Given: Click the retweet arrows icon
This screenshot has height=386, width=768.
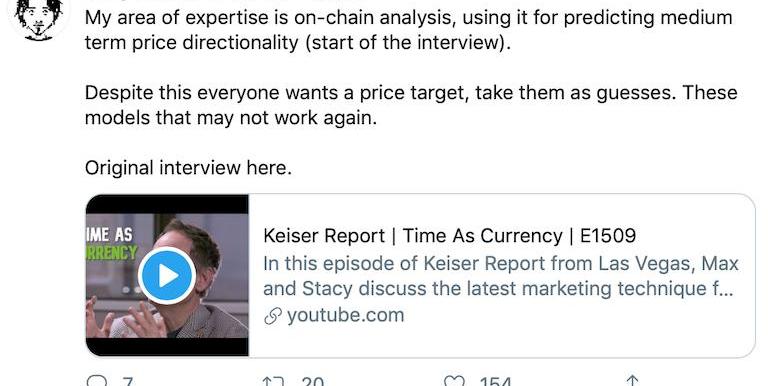Looking at the screenshot, I should 272,381.
